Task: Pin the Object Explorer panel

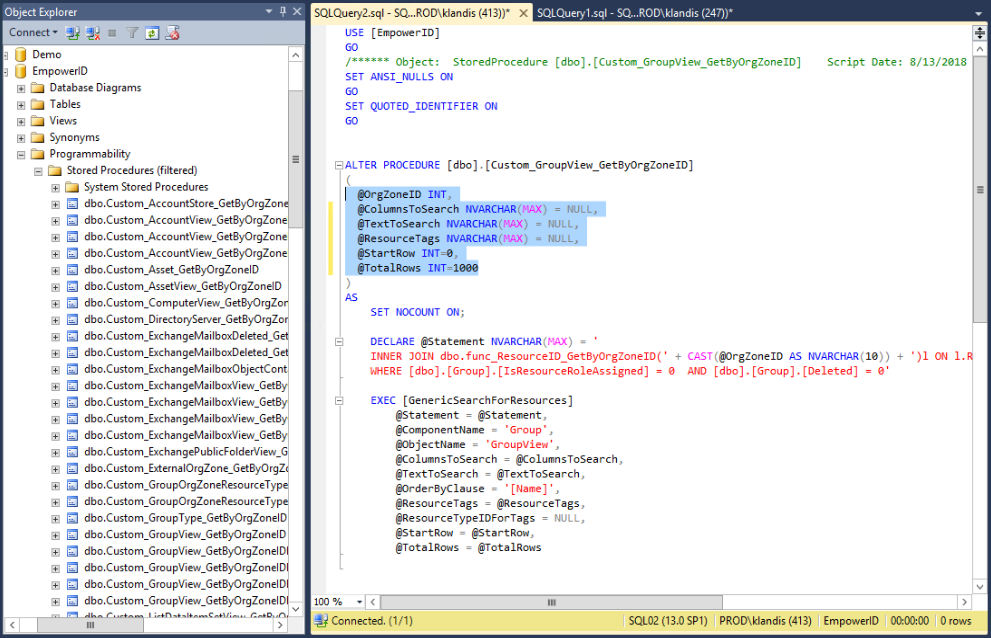Action: 283,11
